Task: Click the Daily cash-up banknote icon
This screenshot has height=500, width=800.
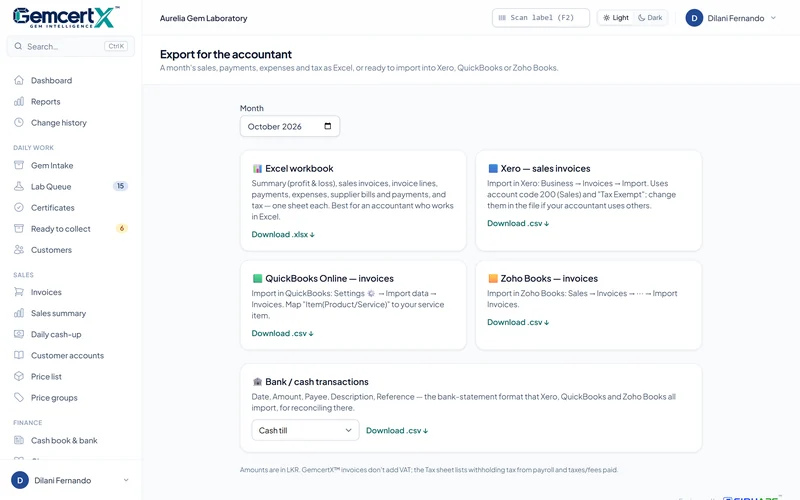Action: [19, 334]
